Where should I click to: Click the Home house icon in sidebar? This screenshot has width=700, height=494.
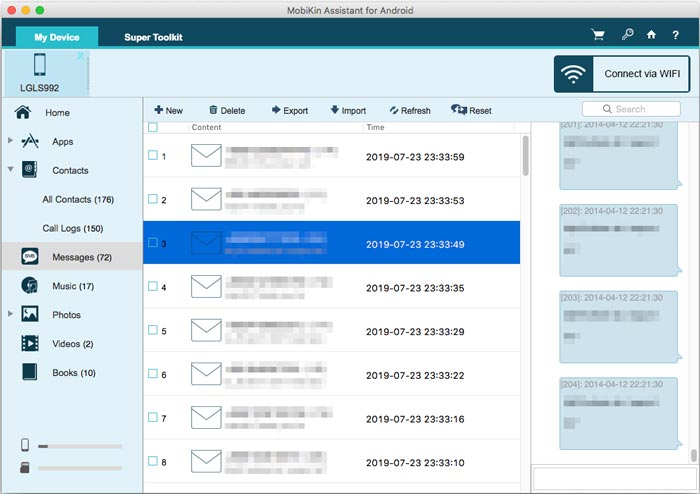[x=23, y=112]
